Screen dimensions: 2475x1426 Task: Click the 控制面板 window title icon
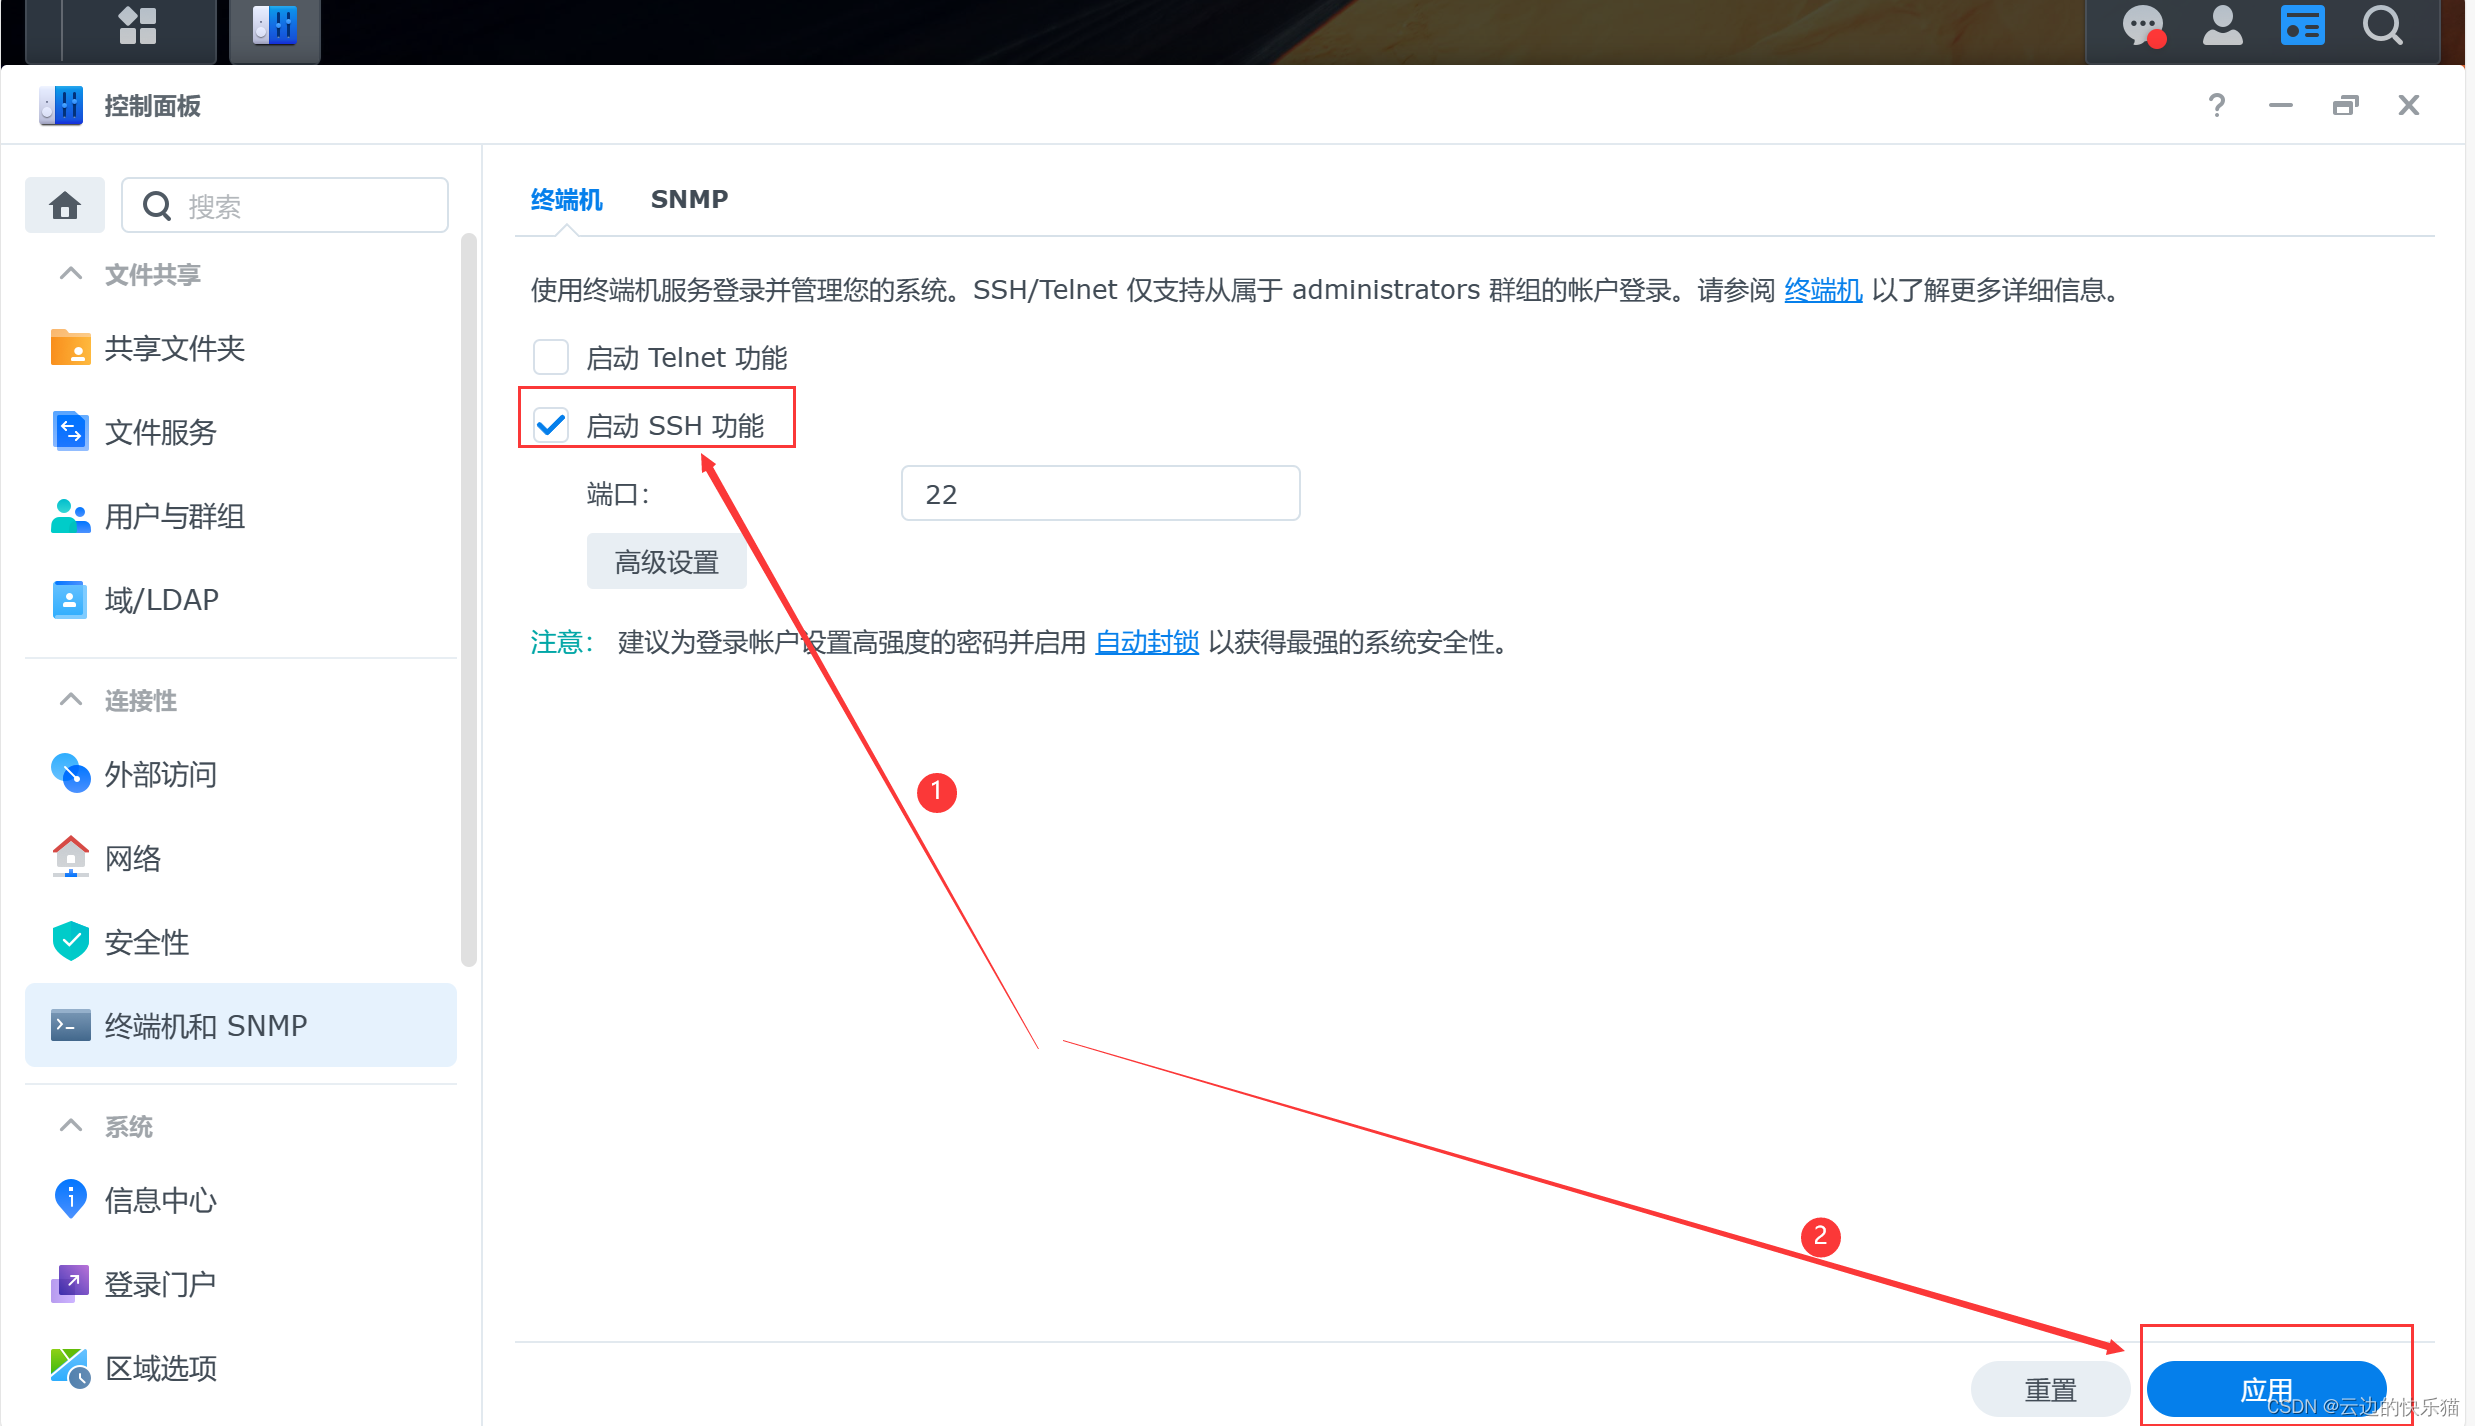coord(61,106)
